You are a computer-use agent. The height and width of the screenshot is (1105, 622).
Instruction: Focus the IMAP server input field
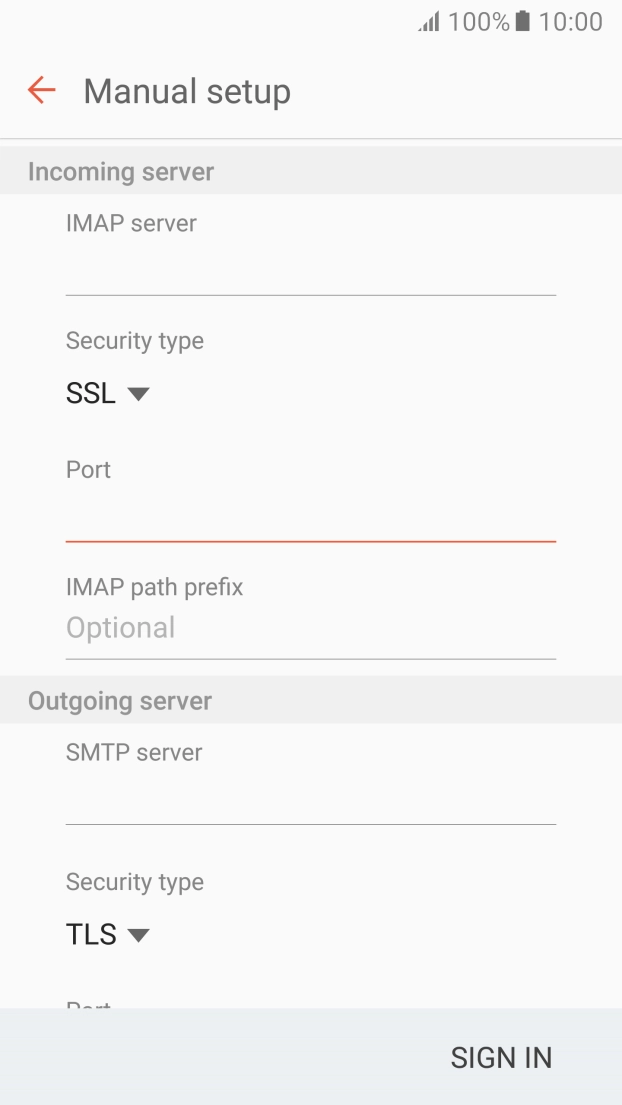pyautogui.click(x=310, y=271)
